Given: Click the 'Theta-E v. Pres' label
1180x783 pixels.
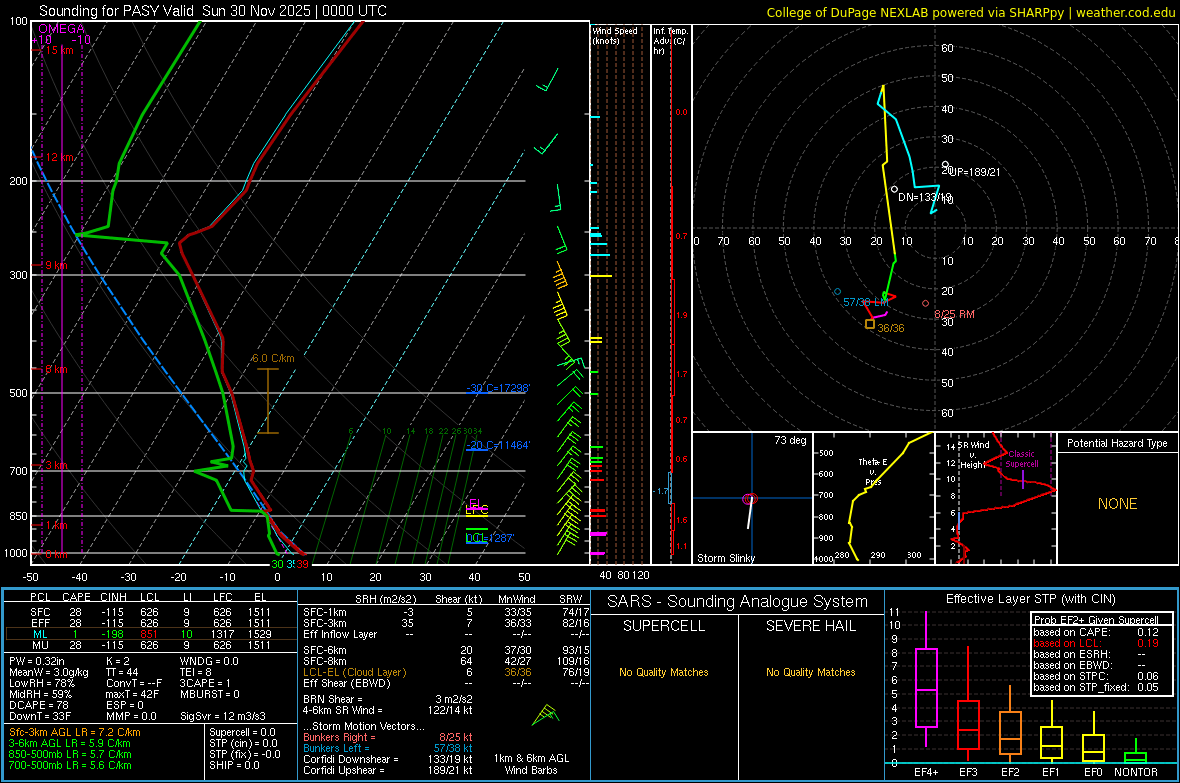Looking at the screenshot, I should [x=873, y=471].
